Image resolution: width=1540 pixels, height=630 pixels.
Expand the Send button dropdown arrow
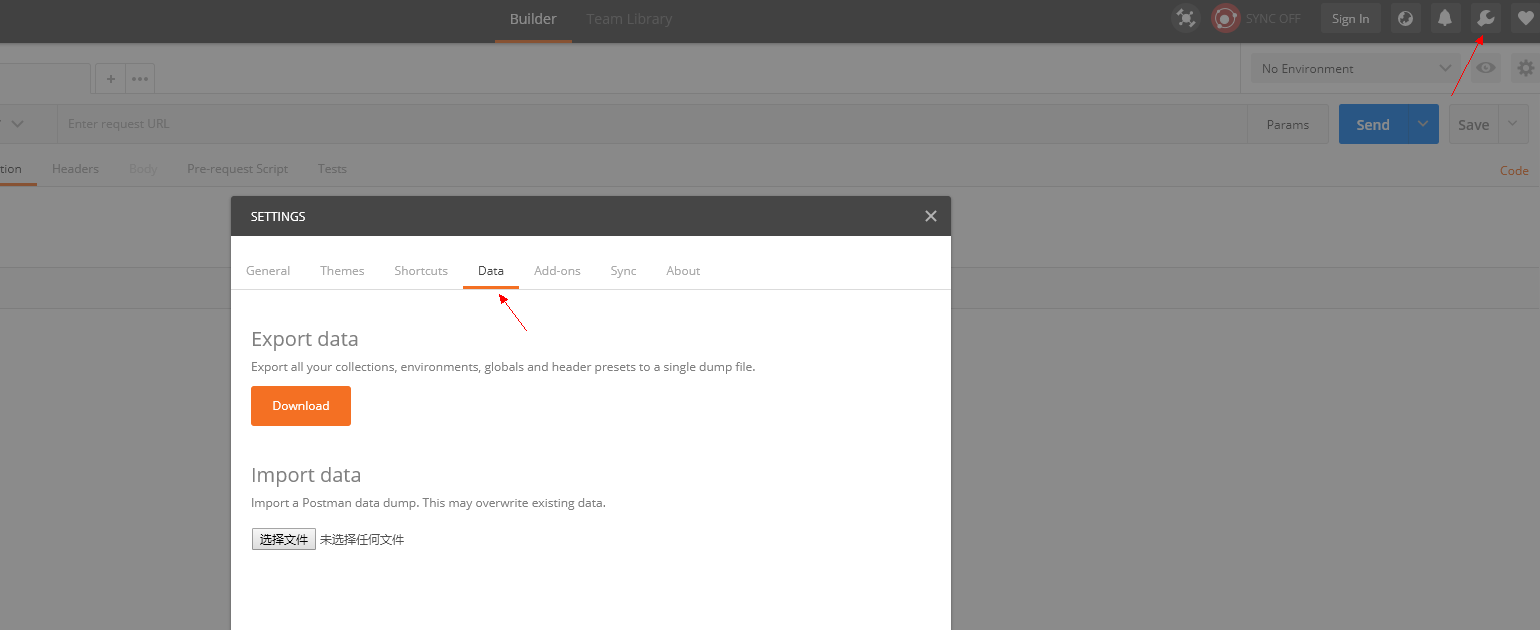tap(1423, 124)
